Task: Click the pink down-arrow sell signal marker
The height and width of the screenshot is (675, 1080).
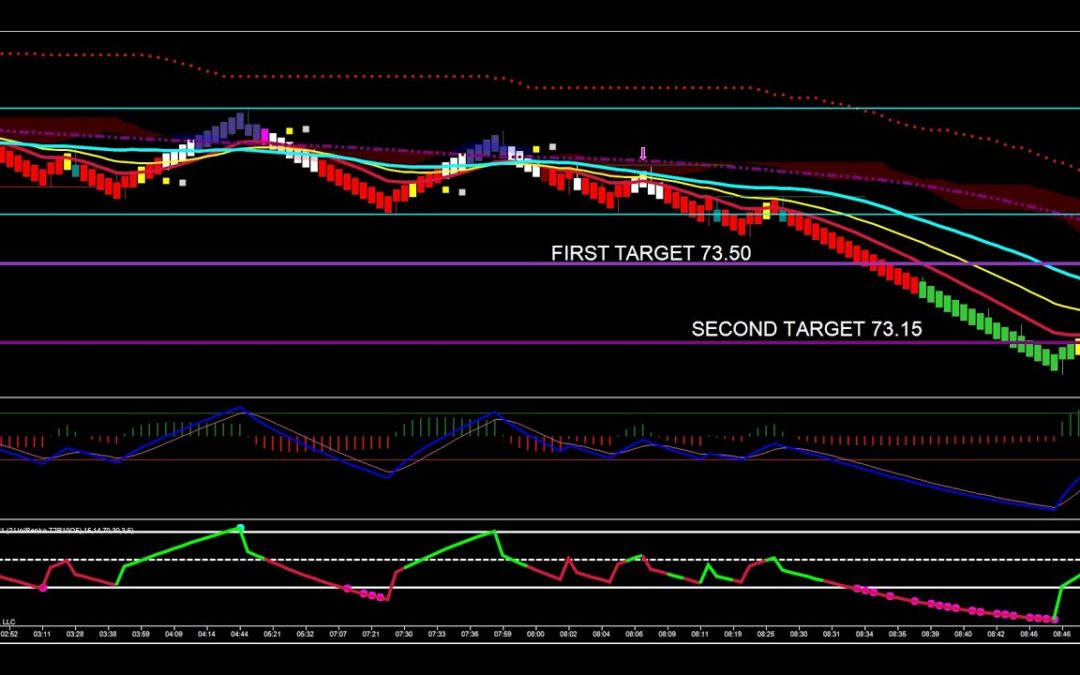Action: pyautogui.click(x=643, y=154)
